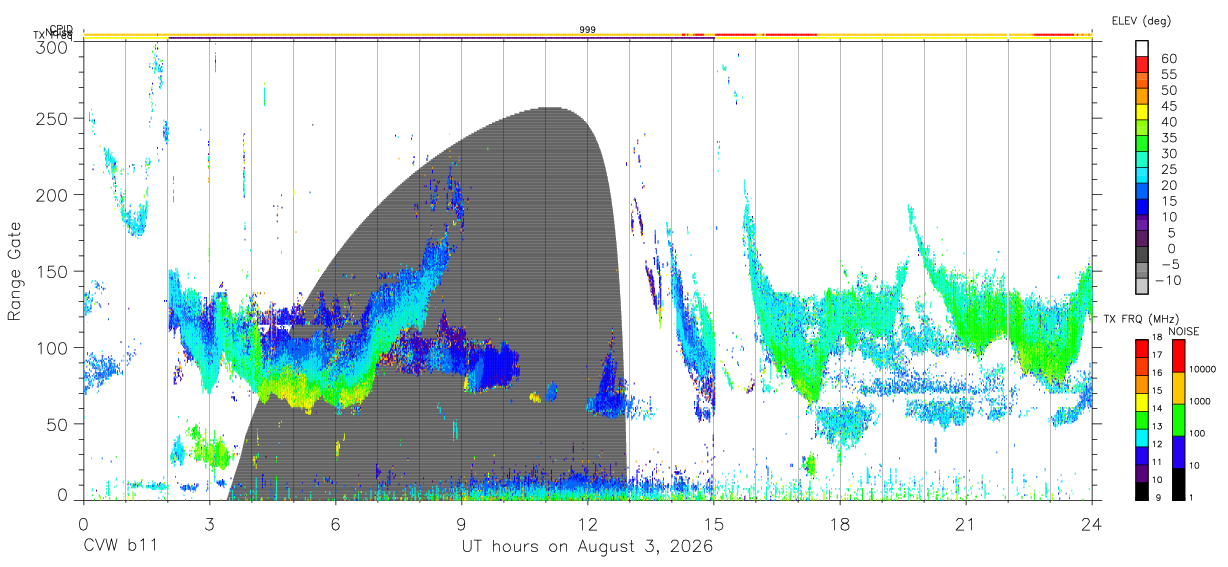The width and height of the screenshot is (1228, 567).
Task: Click the '999' CPID value above the plot
Action: coord(588,30)
